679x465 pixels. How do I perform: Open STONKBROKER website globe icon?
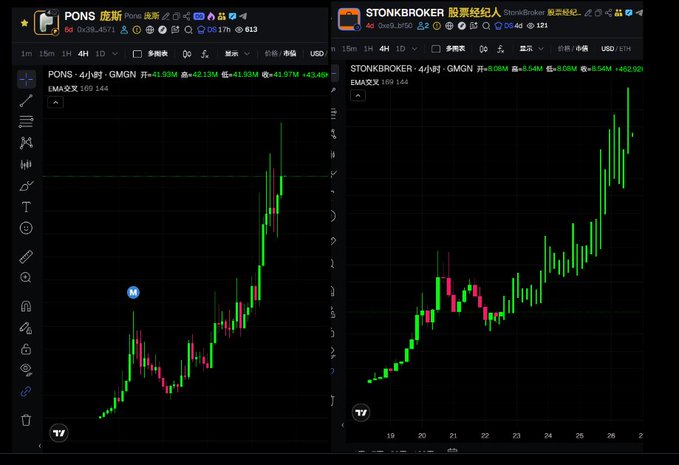(449, 26)
